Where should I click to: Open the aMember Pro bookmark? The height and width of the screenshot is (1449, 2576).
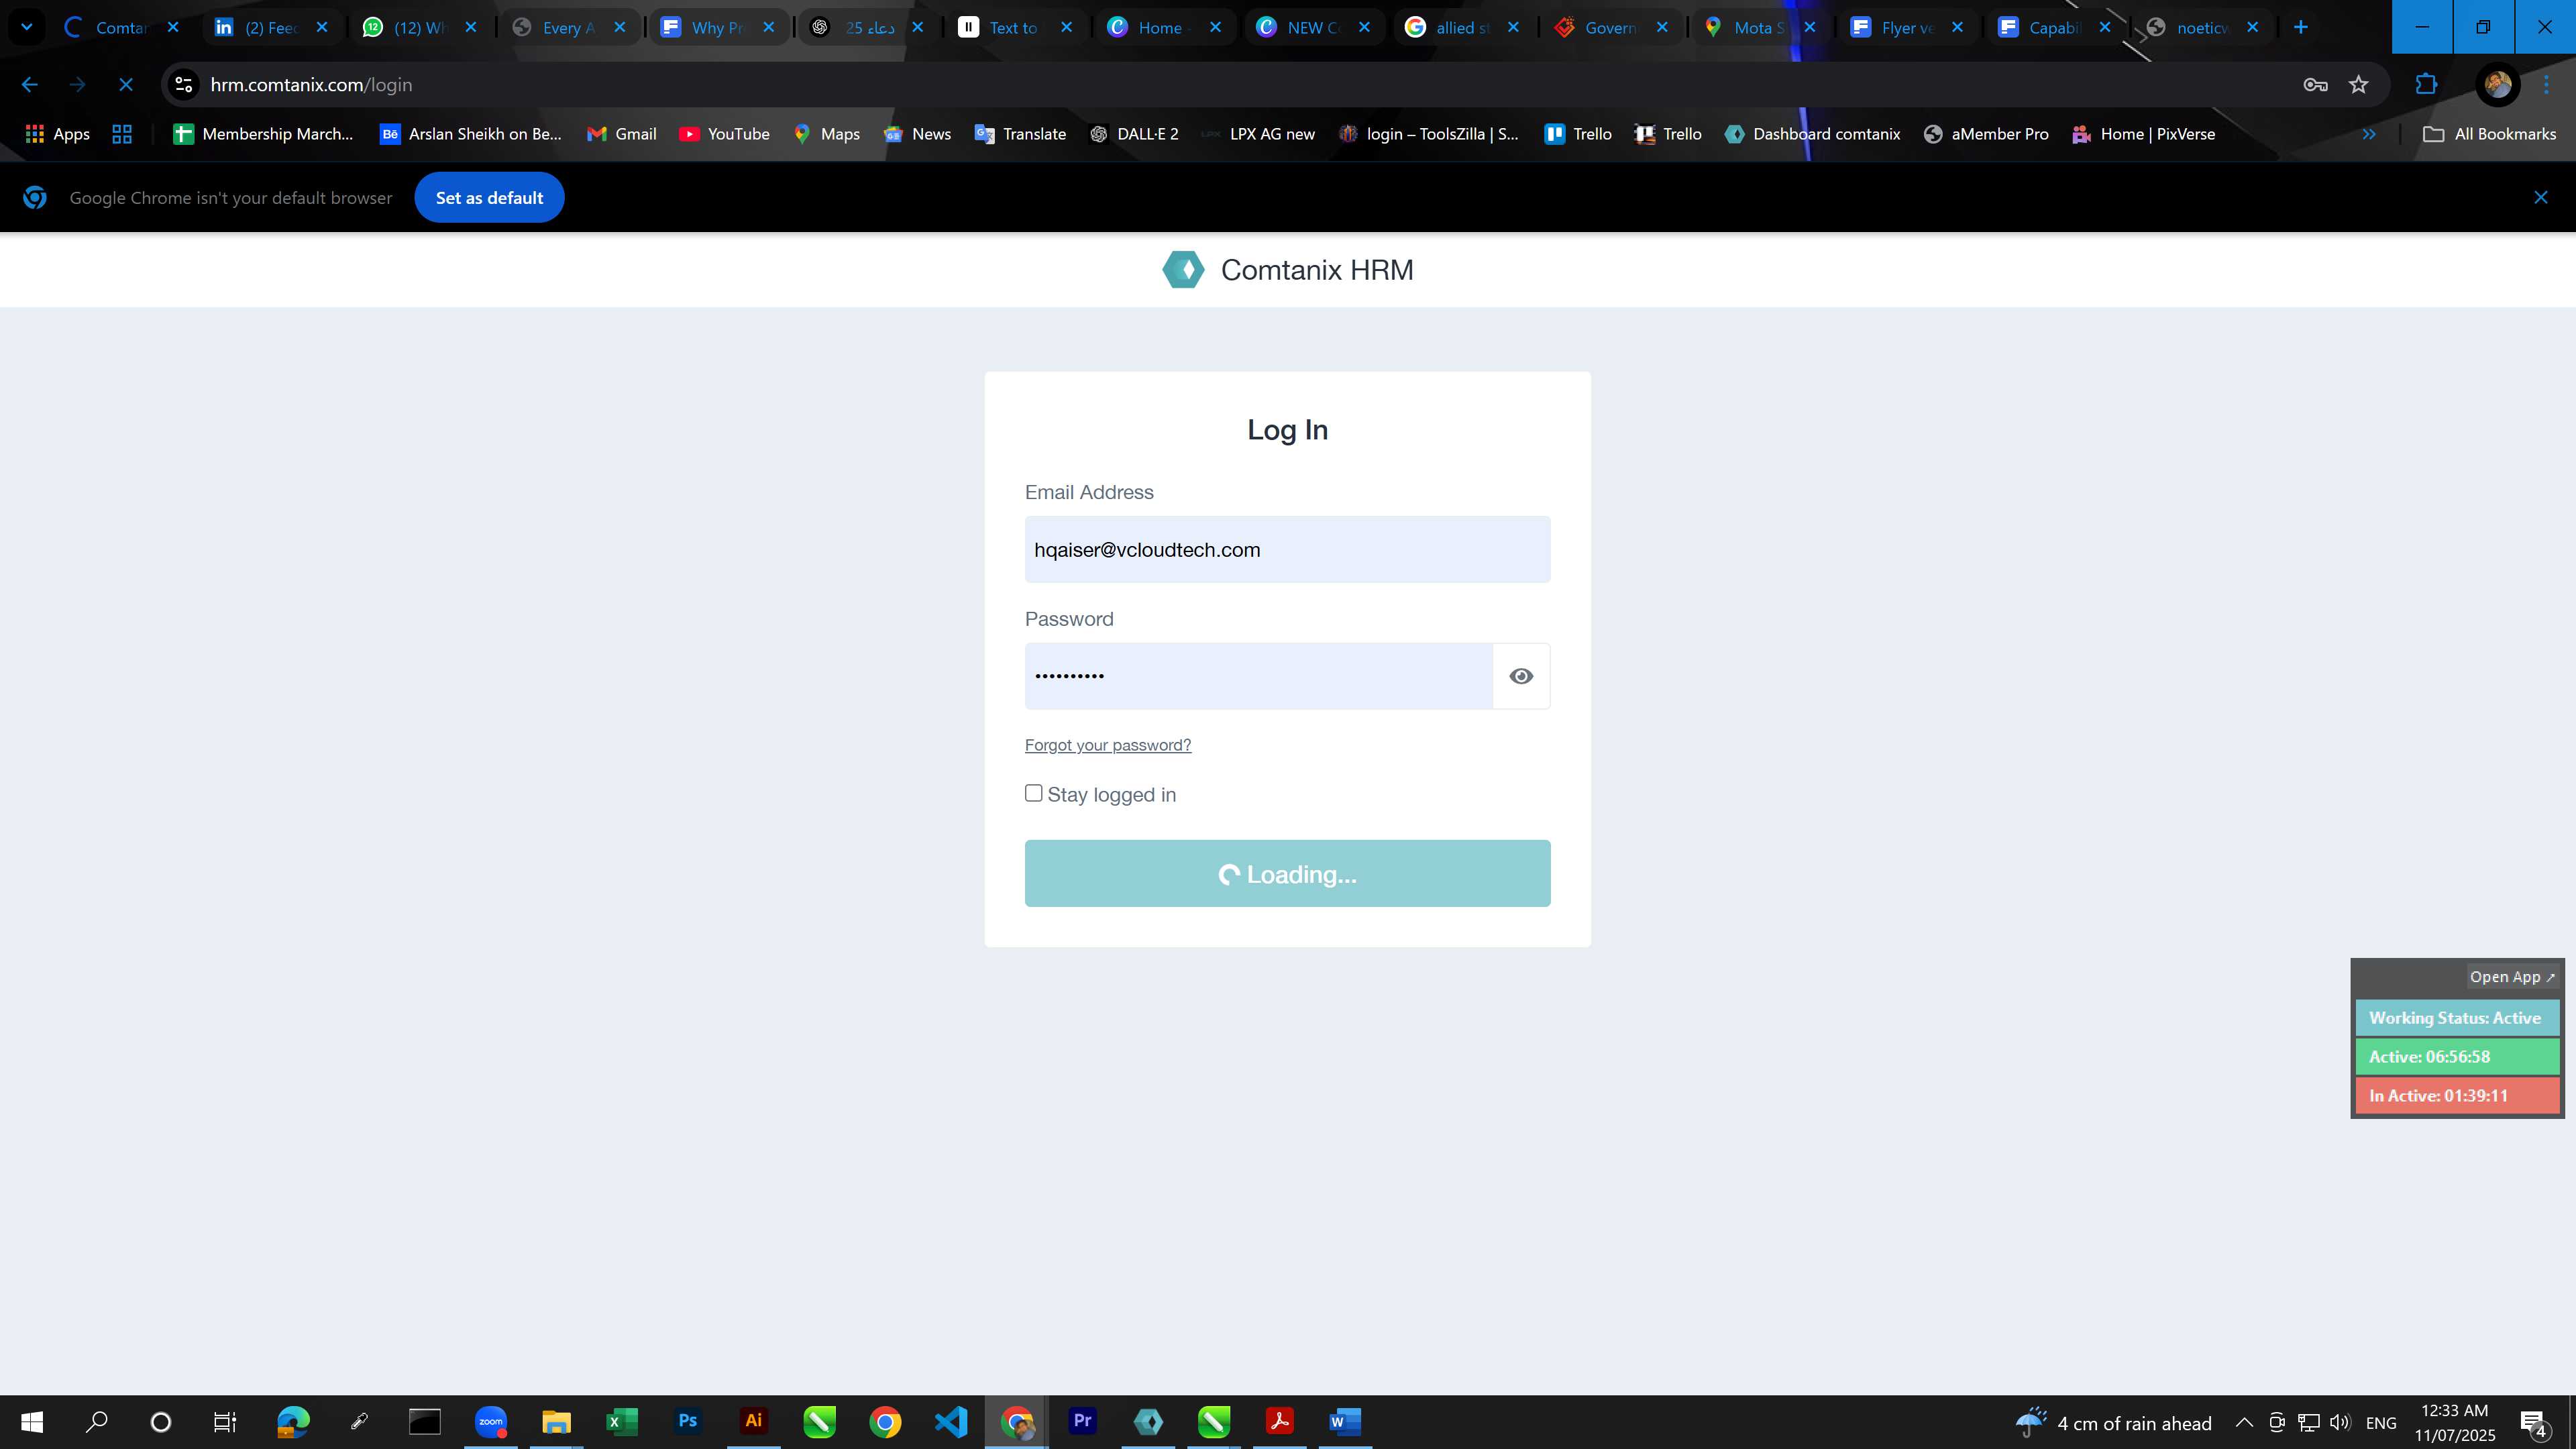[1986, 134]
